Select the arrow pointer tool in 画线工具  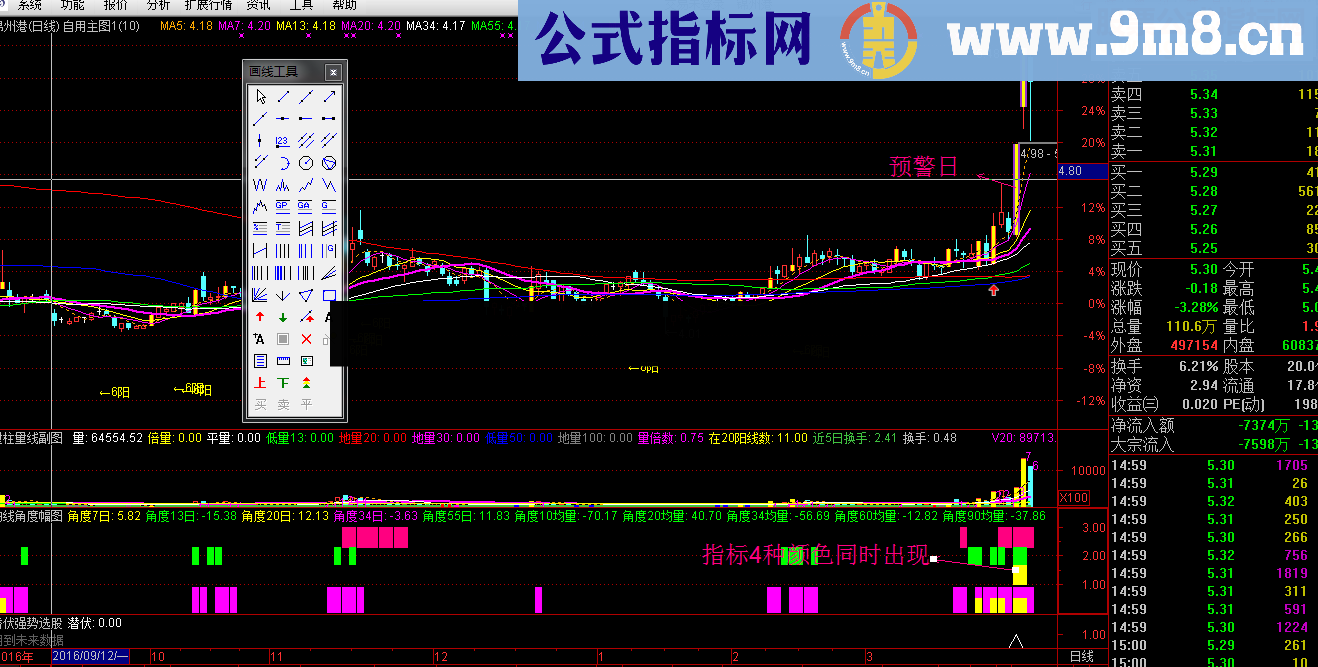[x=259, y=95]
